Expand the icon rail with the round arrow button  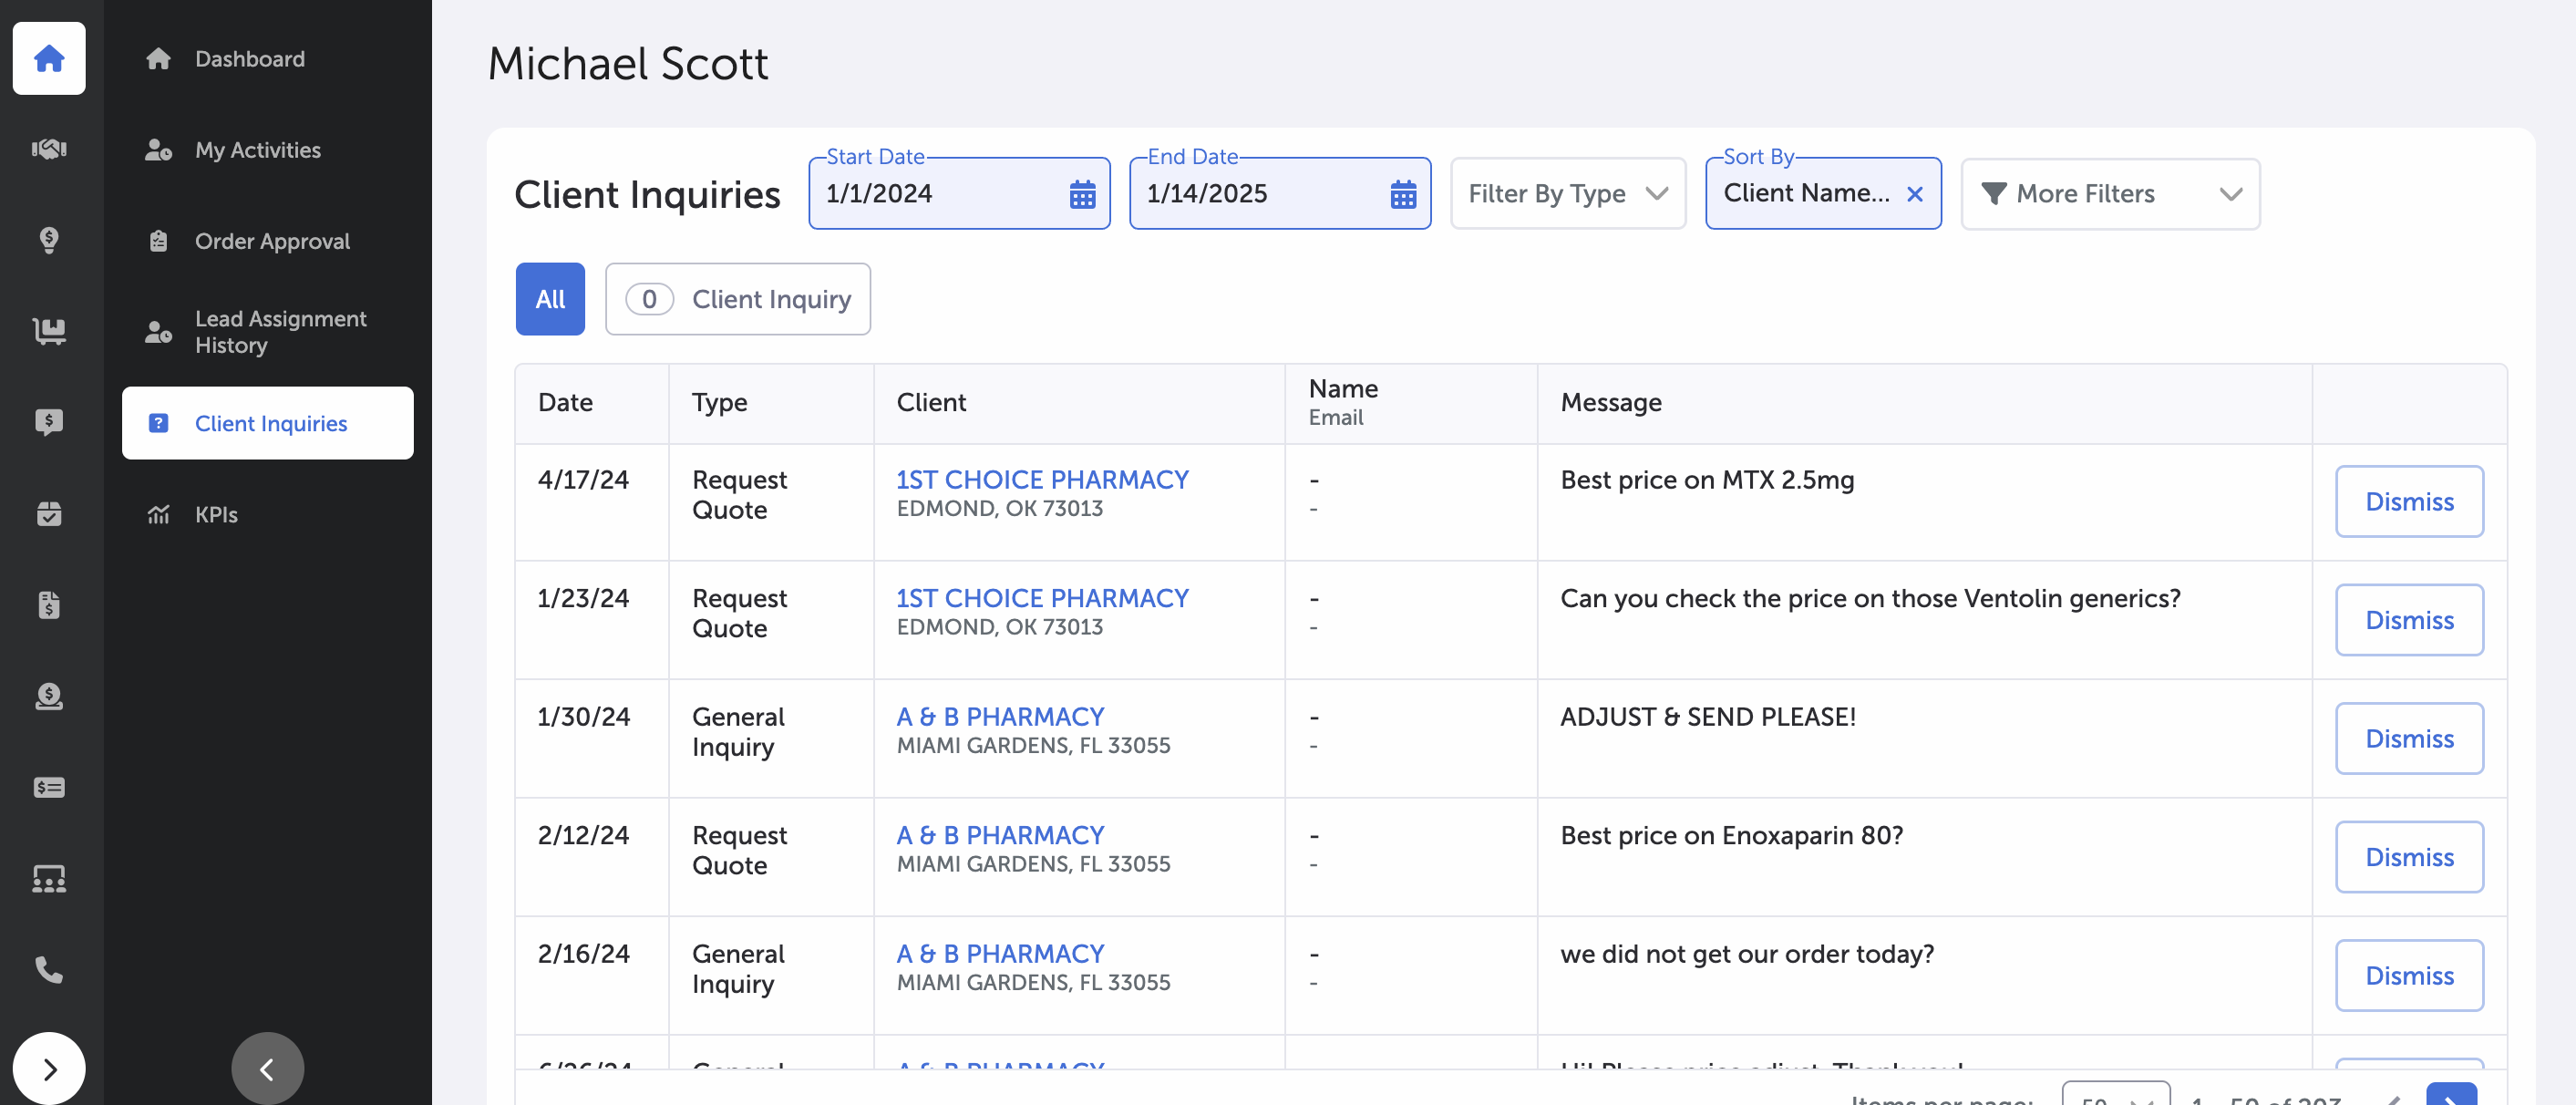(x=49, y=1068)
